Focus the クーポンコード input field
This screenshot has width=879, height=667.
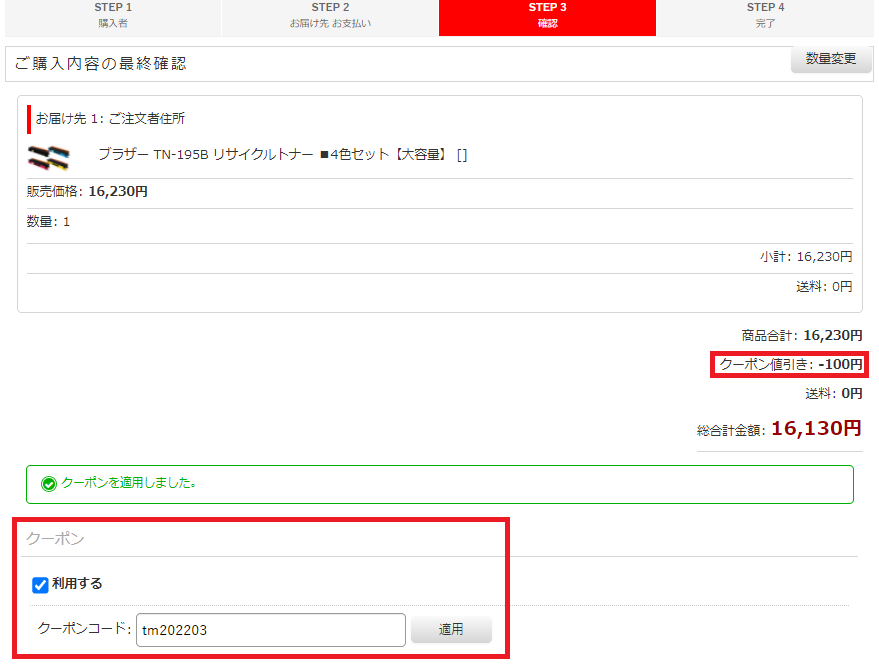[x=271, y=630]
